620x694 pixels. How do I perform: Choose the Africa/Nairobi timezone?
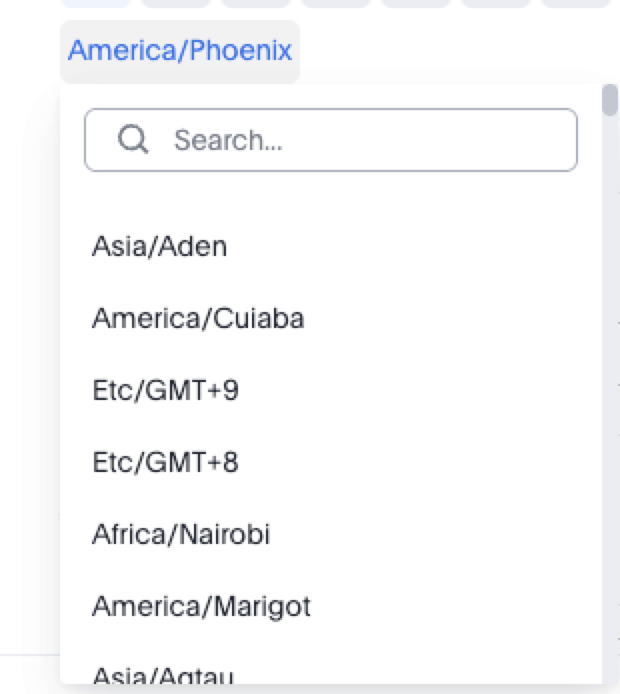pos(181,534)
